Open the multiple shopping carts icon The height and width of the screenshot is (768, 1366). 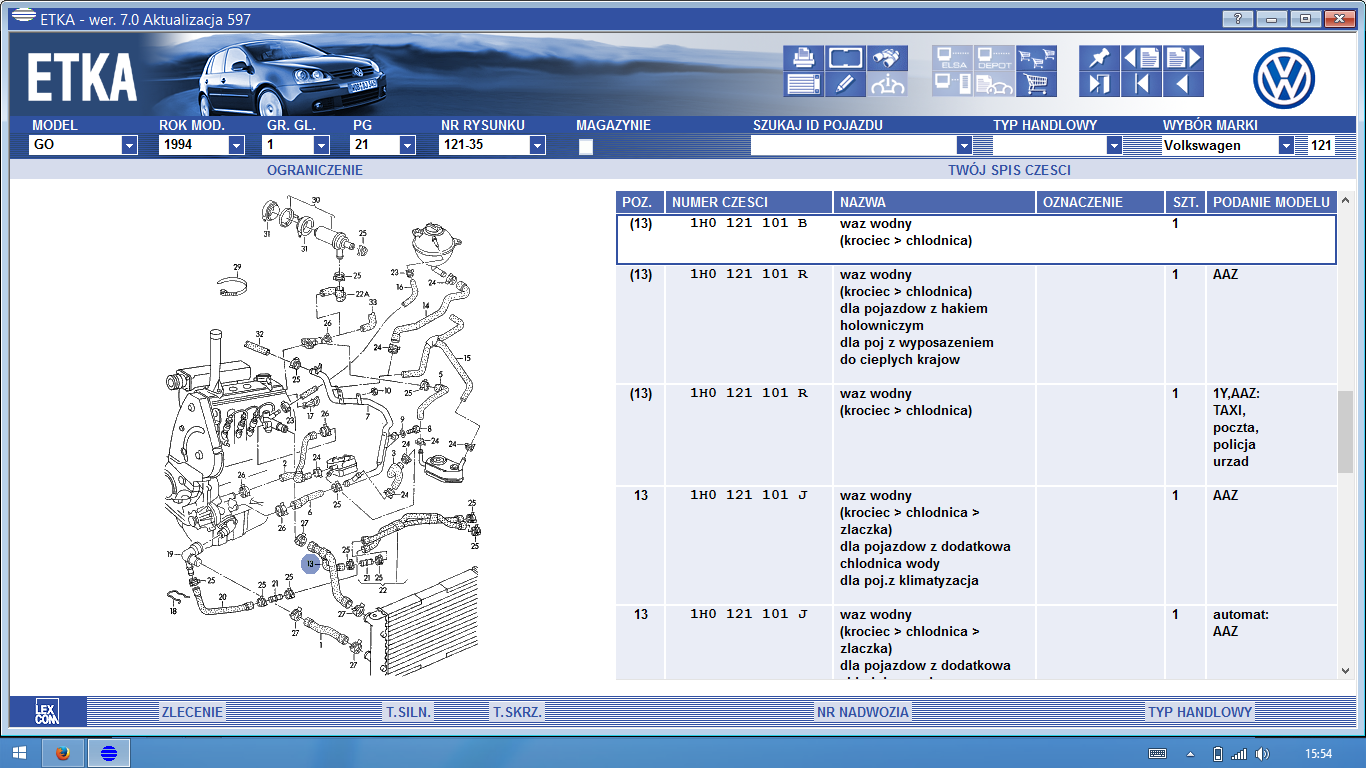click(x=1036, y=58)
